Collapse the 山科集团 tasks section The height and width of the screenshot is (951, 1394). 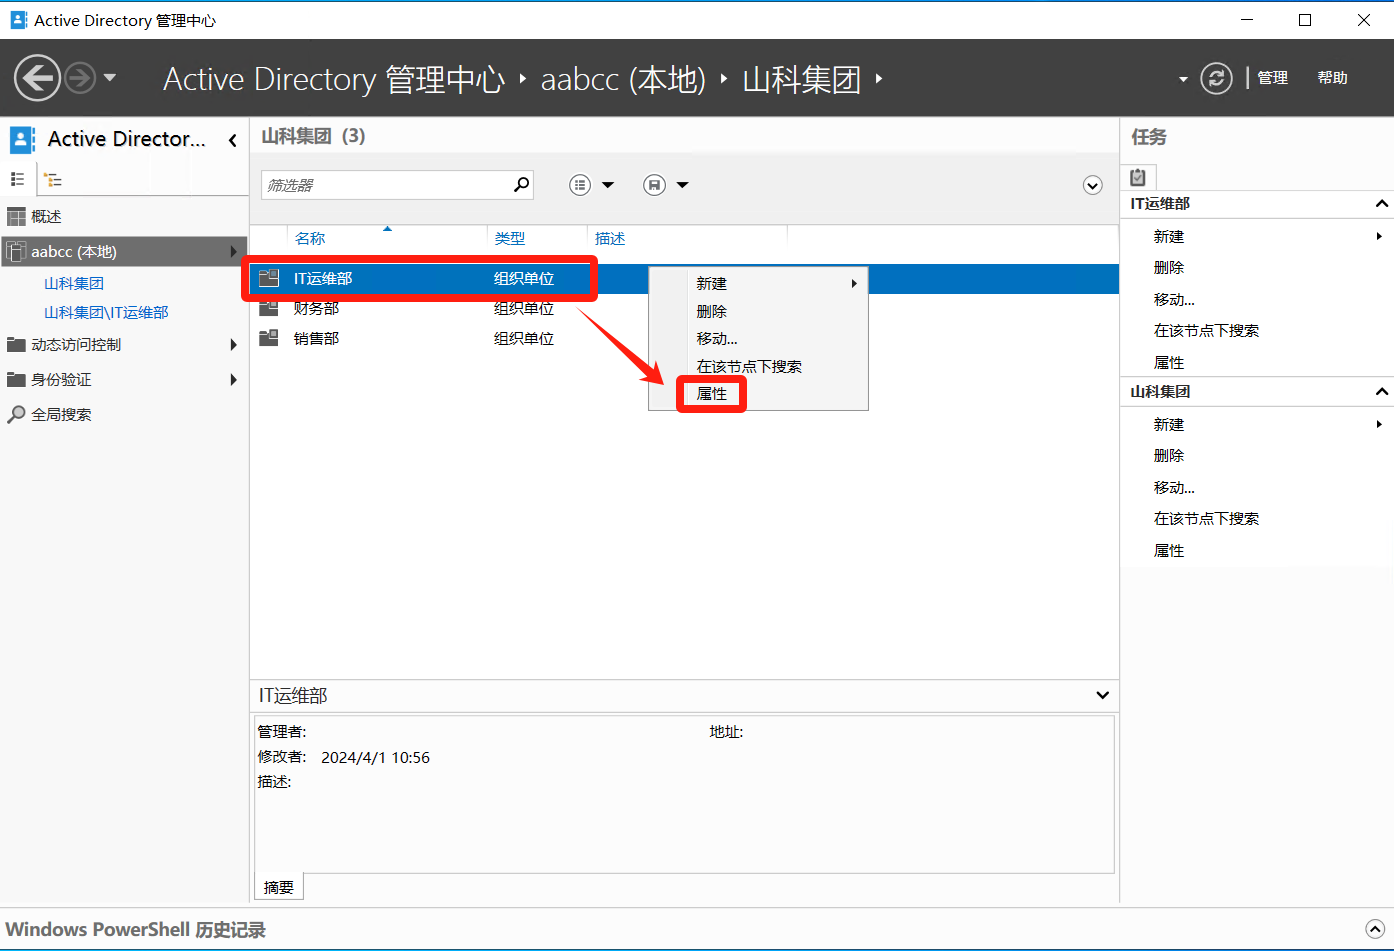1381,392
